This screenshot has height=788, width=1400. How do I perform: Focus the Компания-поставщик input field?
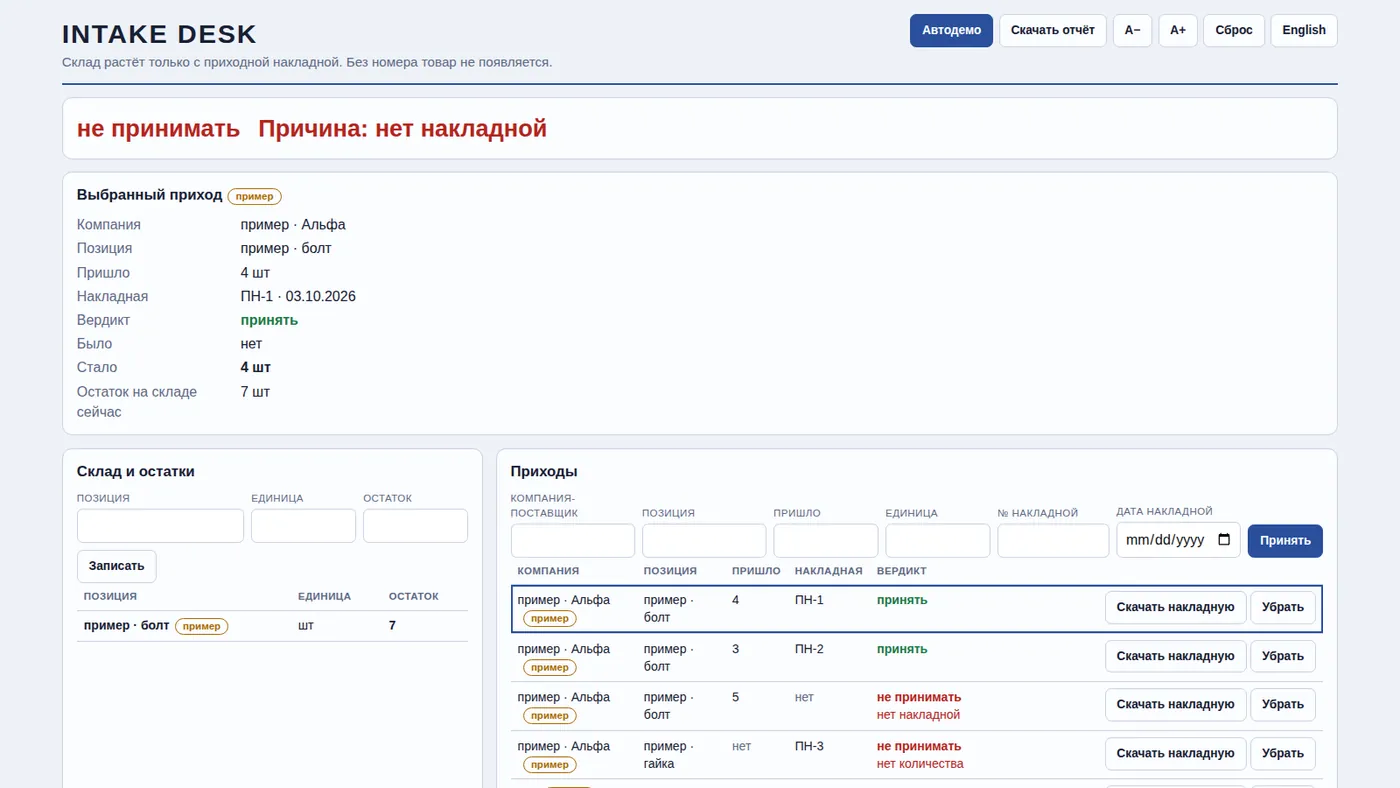click(x=573, y=541)
